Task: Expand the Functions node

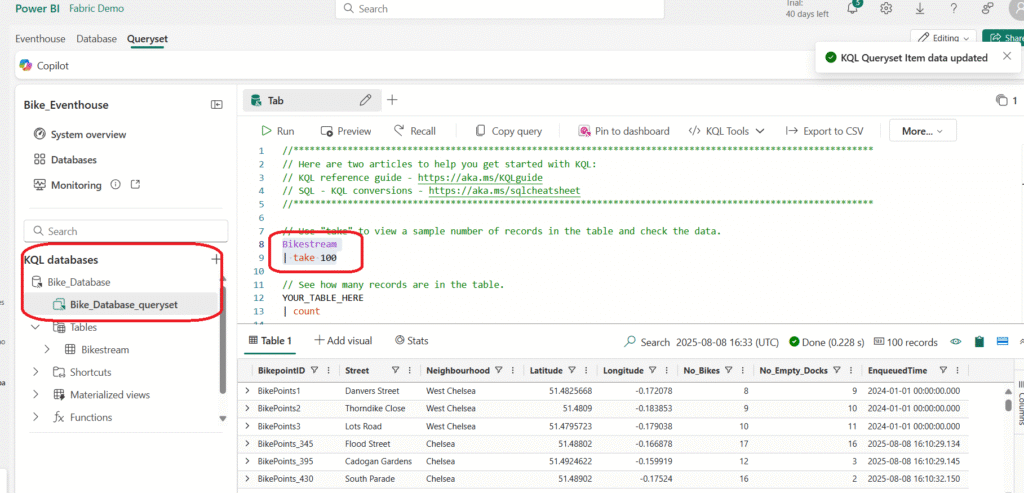Action: (35, 417)
